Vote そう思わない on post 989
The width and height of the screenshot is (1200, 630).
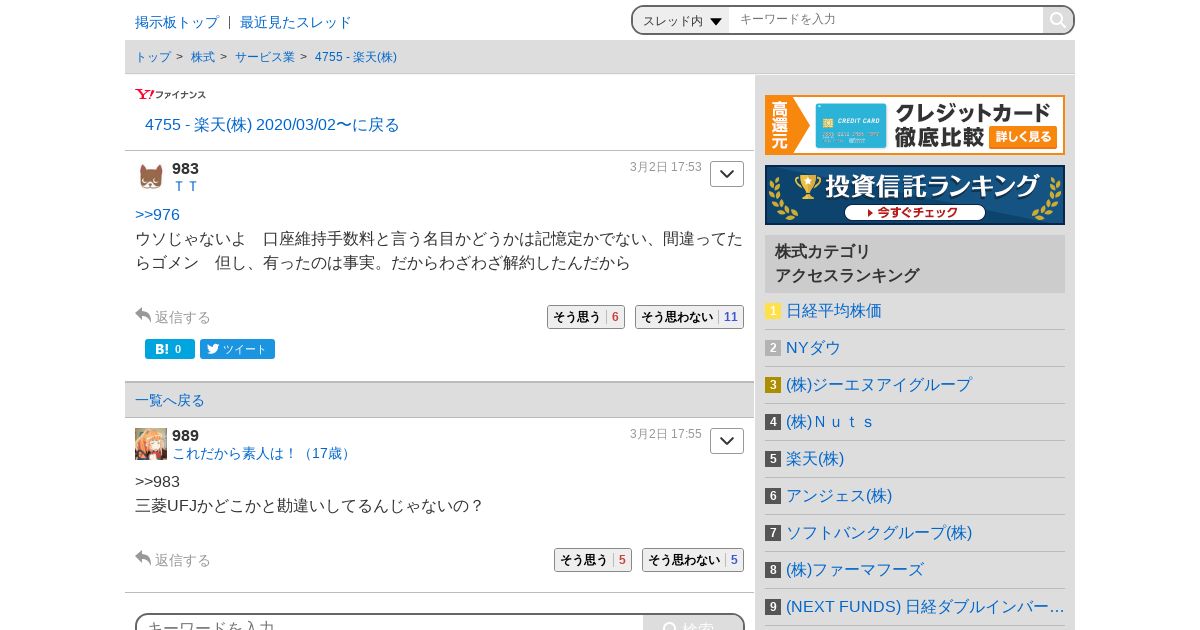[693, 560]
